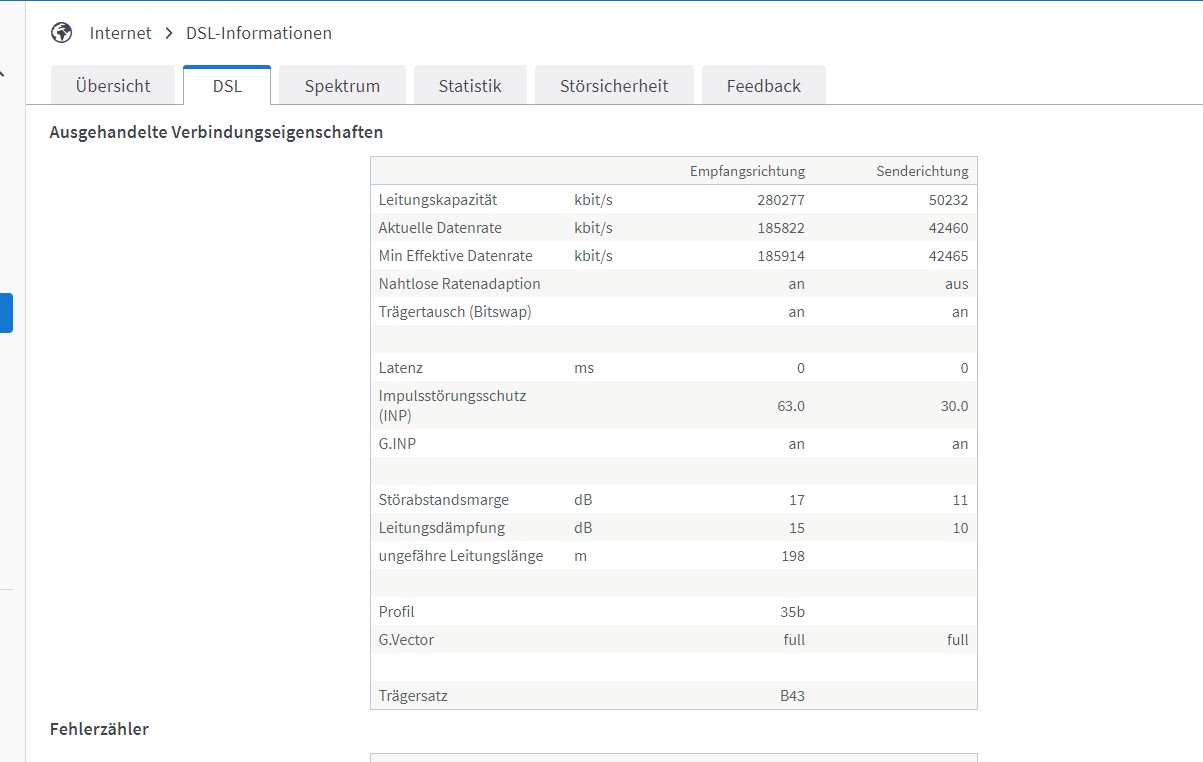Click the Trägersatz value B43
Image resolution: width=1203 pixels, height=762 pixels.
[792, 696]
